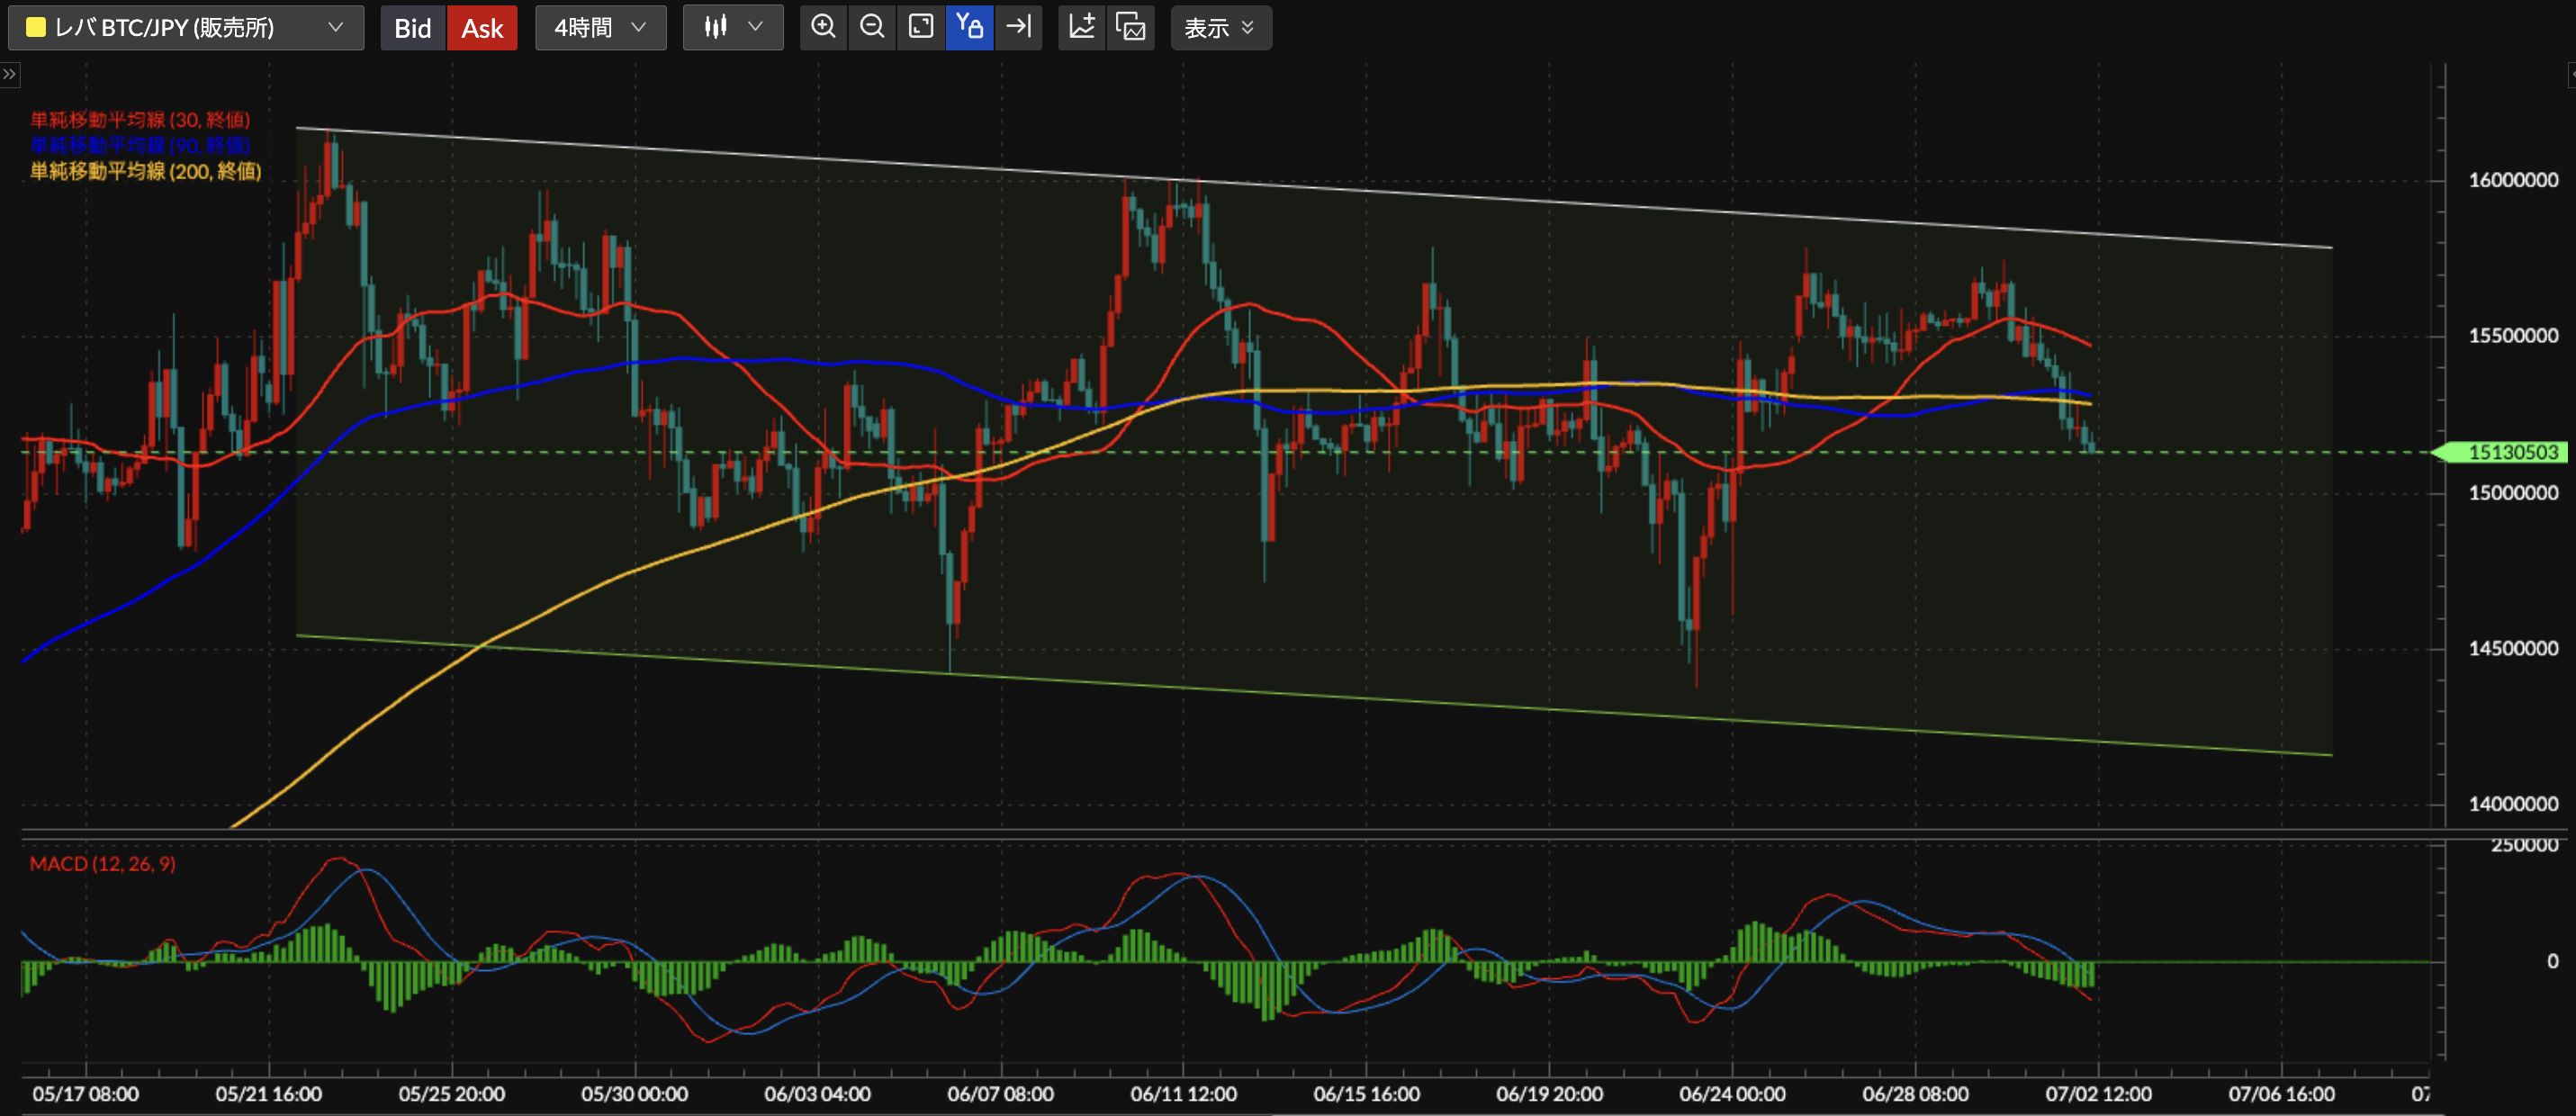Screen dimensions: 2576x1116
Task: Click the 06/07 08:00 time label
Action: pos(1001,1094)
